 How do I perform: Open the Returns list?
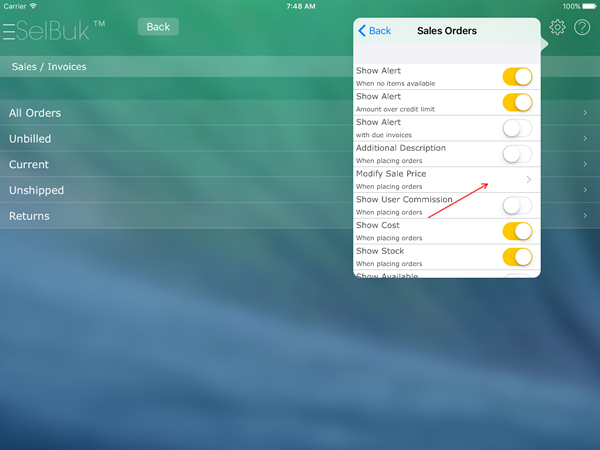29,217
